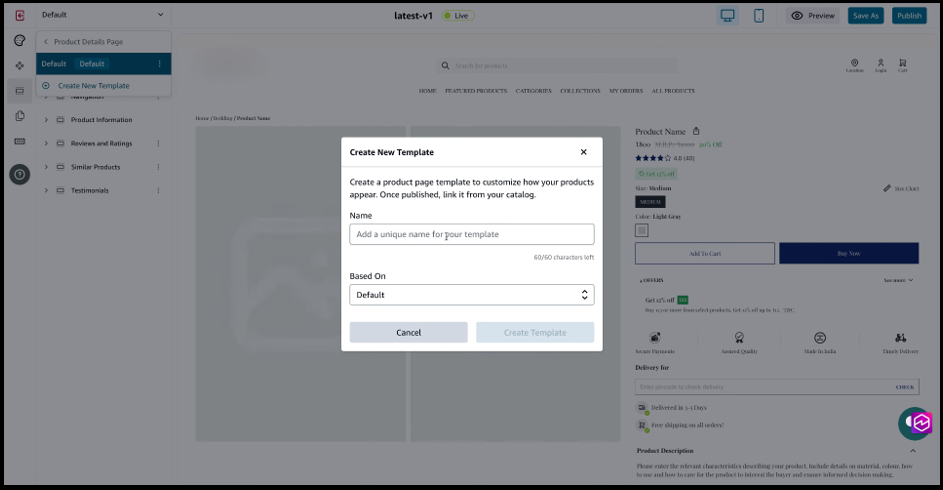Open the pages icon in left sidebar
The image size is (943, 490).
[x=19, y=116]
